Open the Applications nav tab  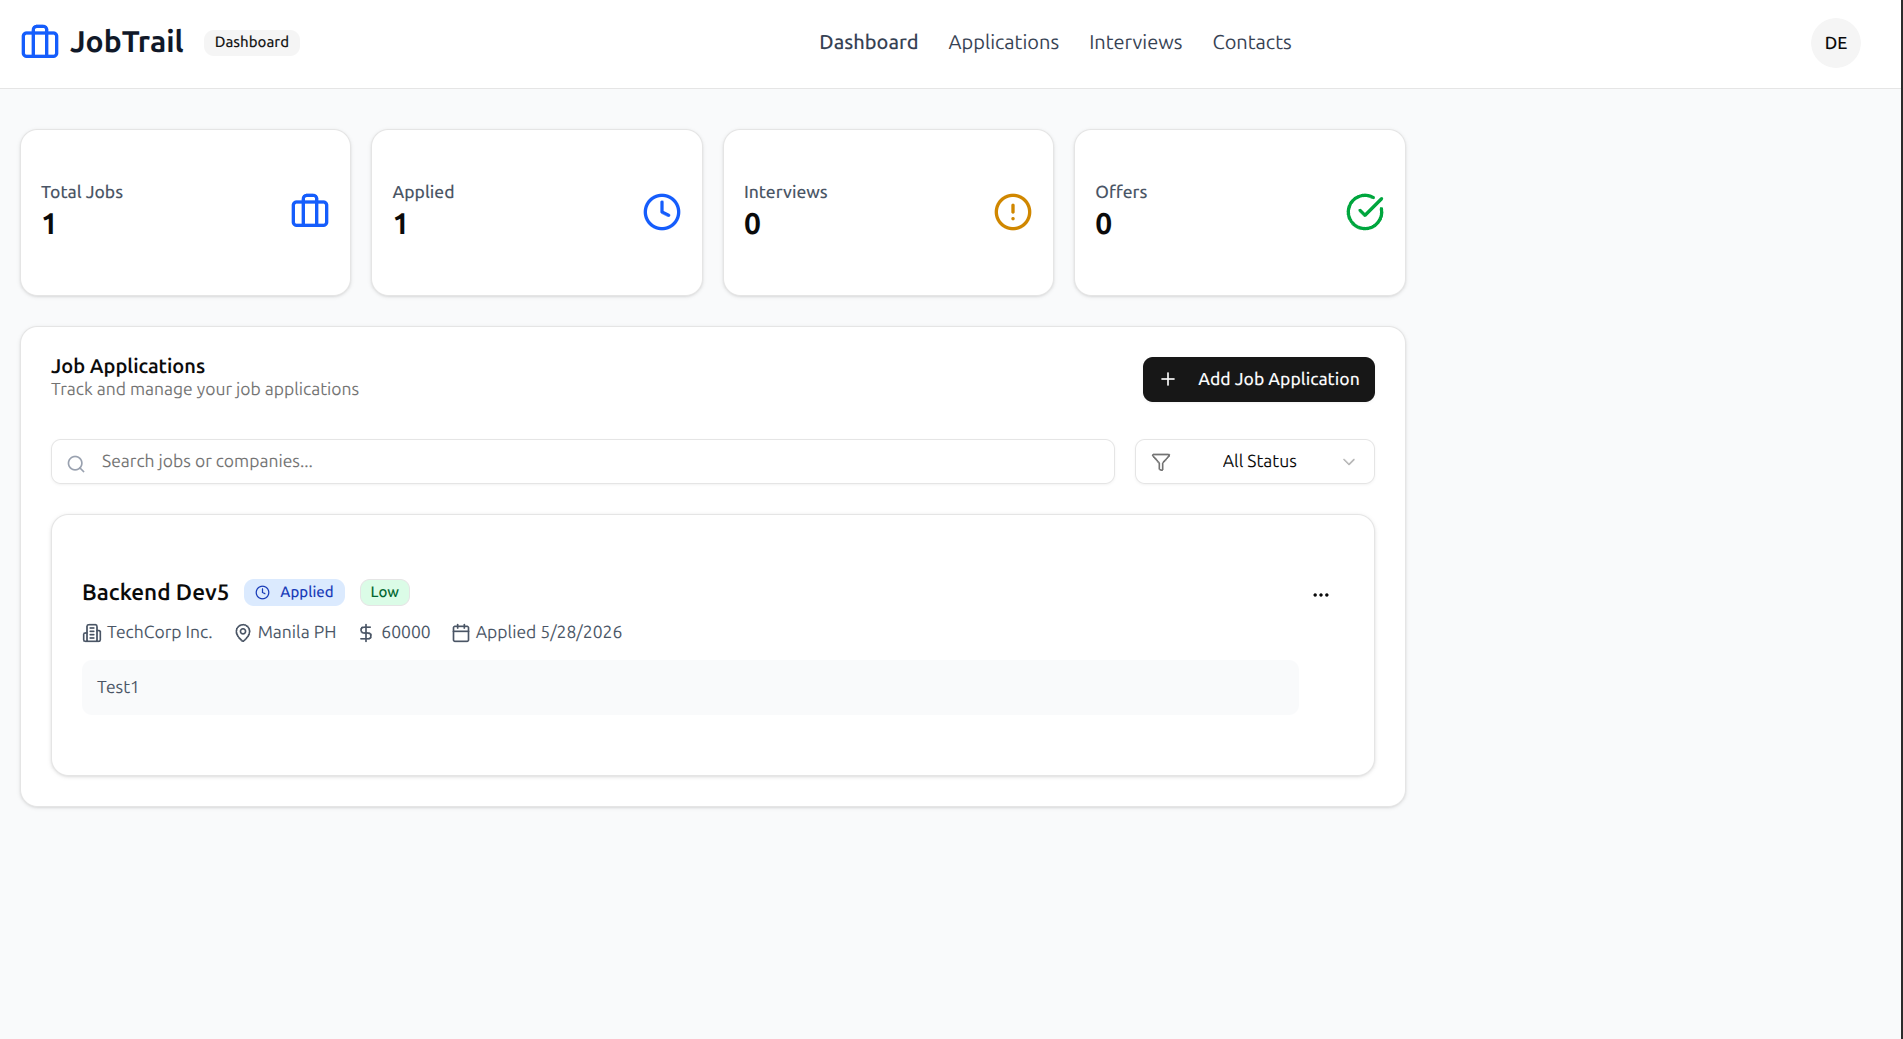(x=1004, y=42)
